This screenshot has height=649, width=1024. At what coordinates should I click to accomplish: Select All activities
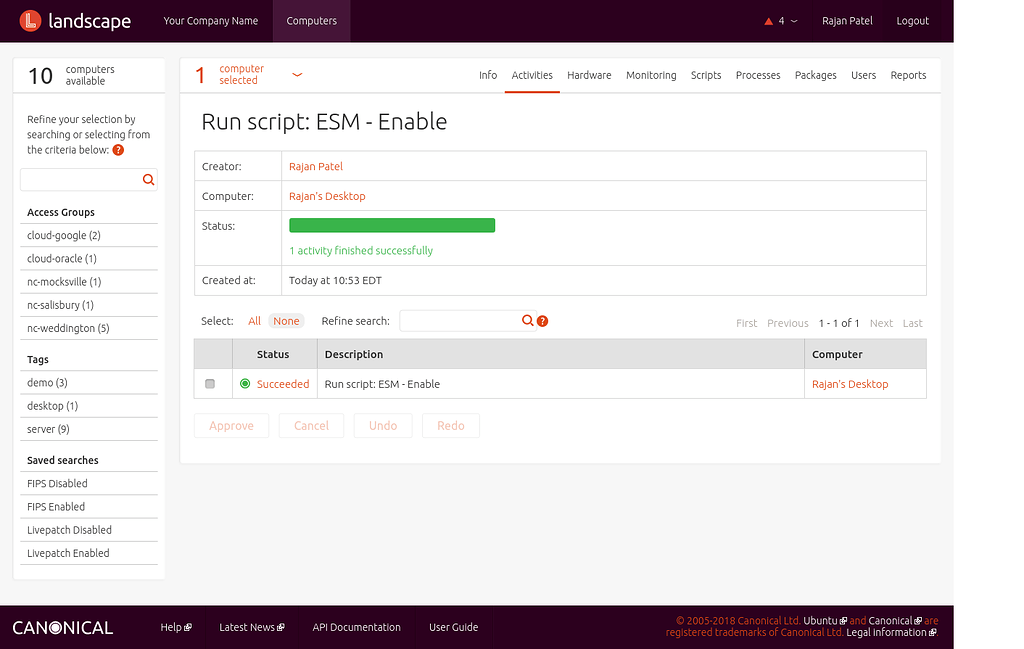(254, 321)
